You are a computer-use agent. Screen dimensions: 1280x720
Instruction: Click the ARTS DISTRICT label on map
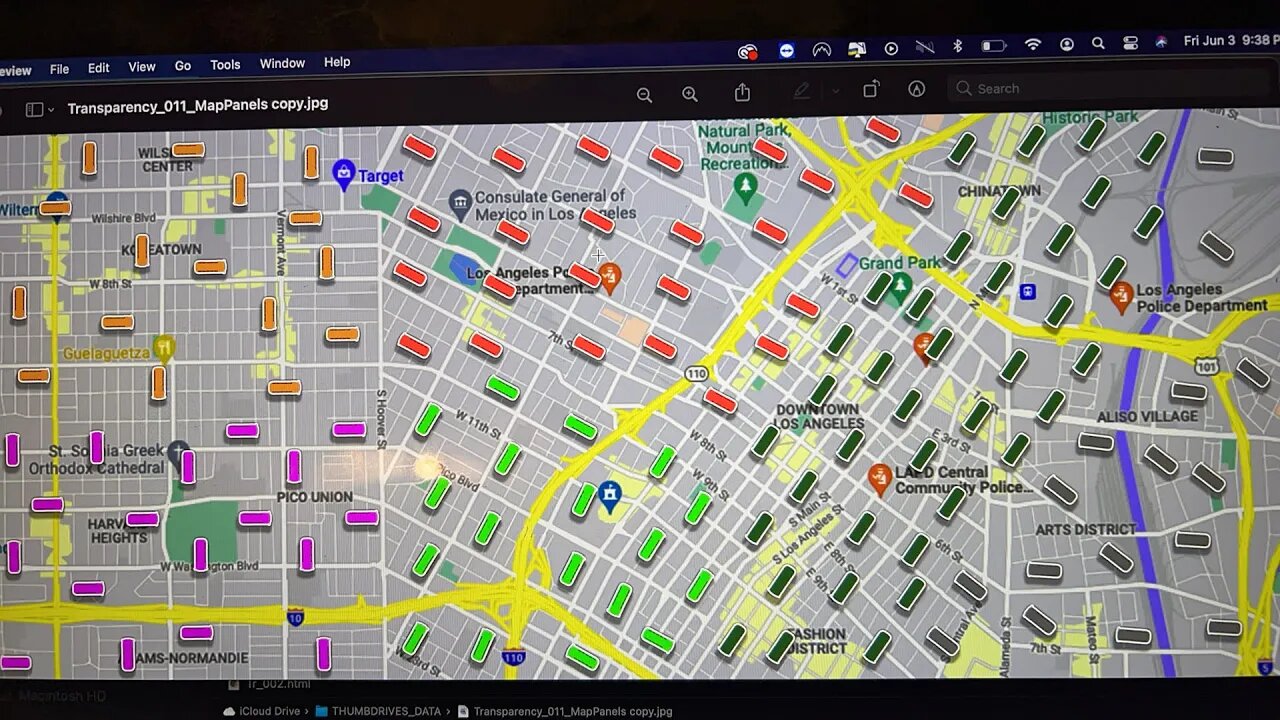[1085, 529]
